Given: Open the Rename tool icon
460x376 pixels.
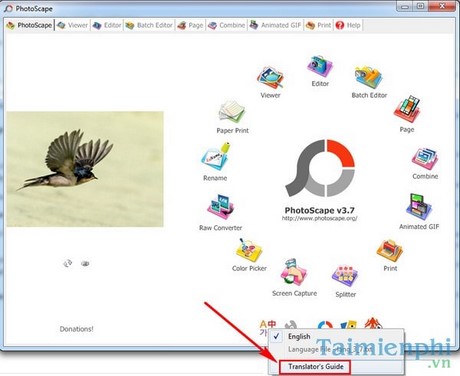Looking at the screenshot, I should pyautogui.click(x=216, y=157).
